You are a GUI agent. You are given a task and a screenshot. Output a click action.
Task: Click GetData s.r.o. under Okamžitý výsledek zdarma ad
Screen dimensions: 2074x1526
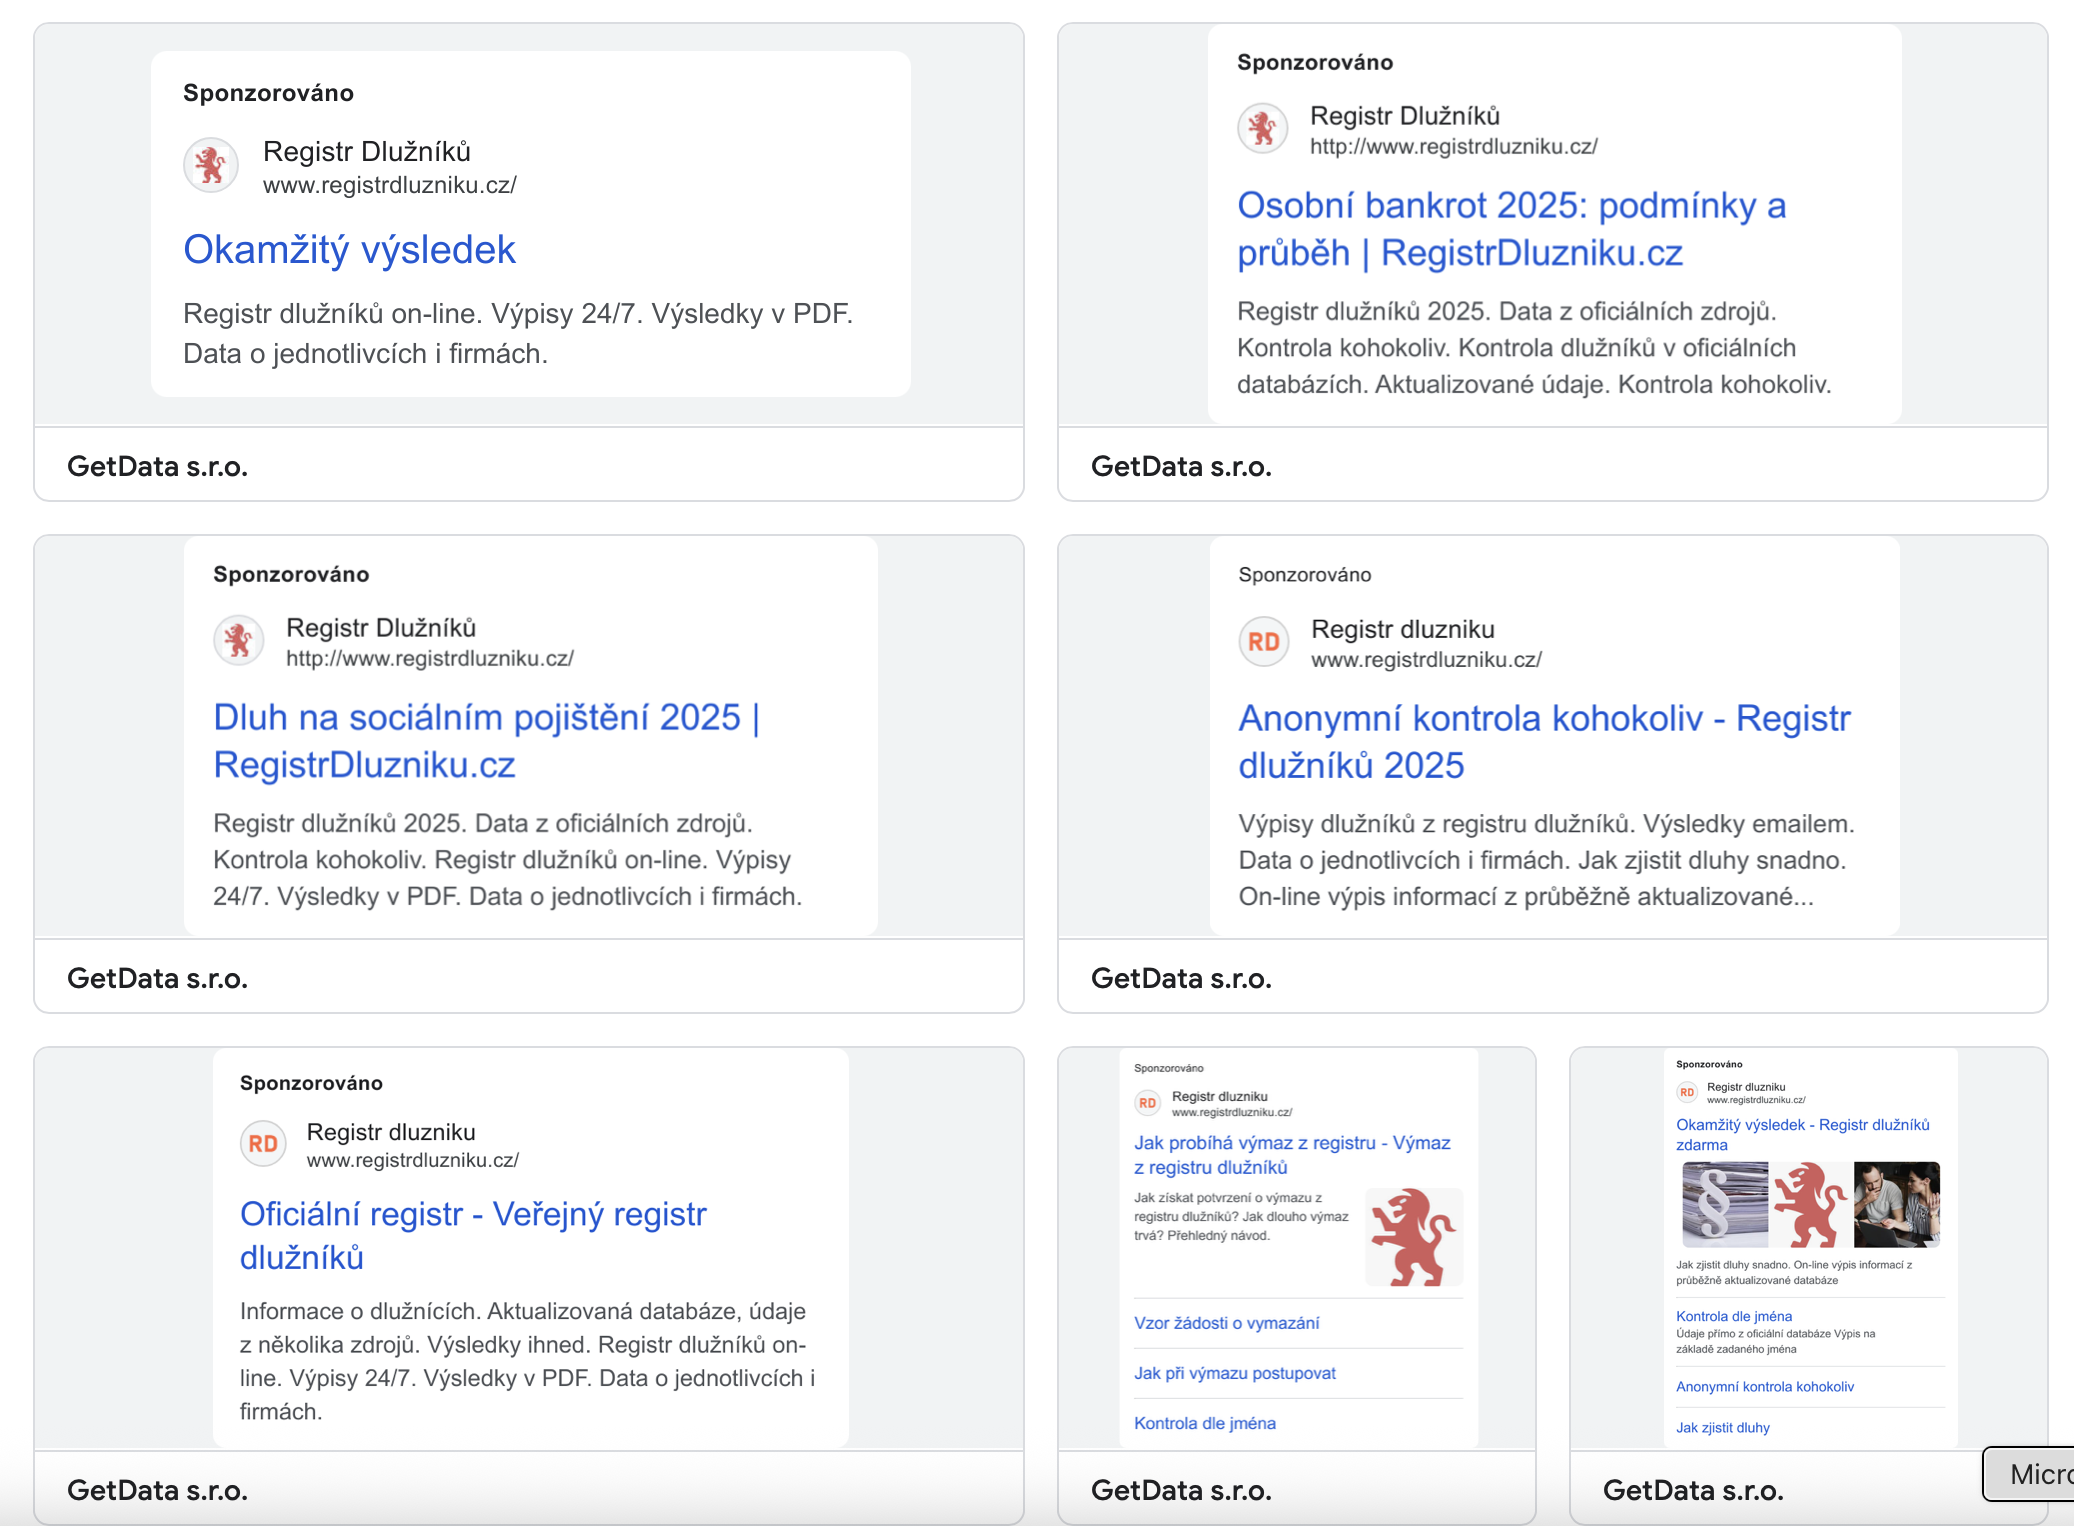pos(1693,1490)
